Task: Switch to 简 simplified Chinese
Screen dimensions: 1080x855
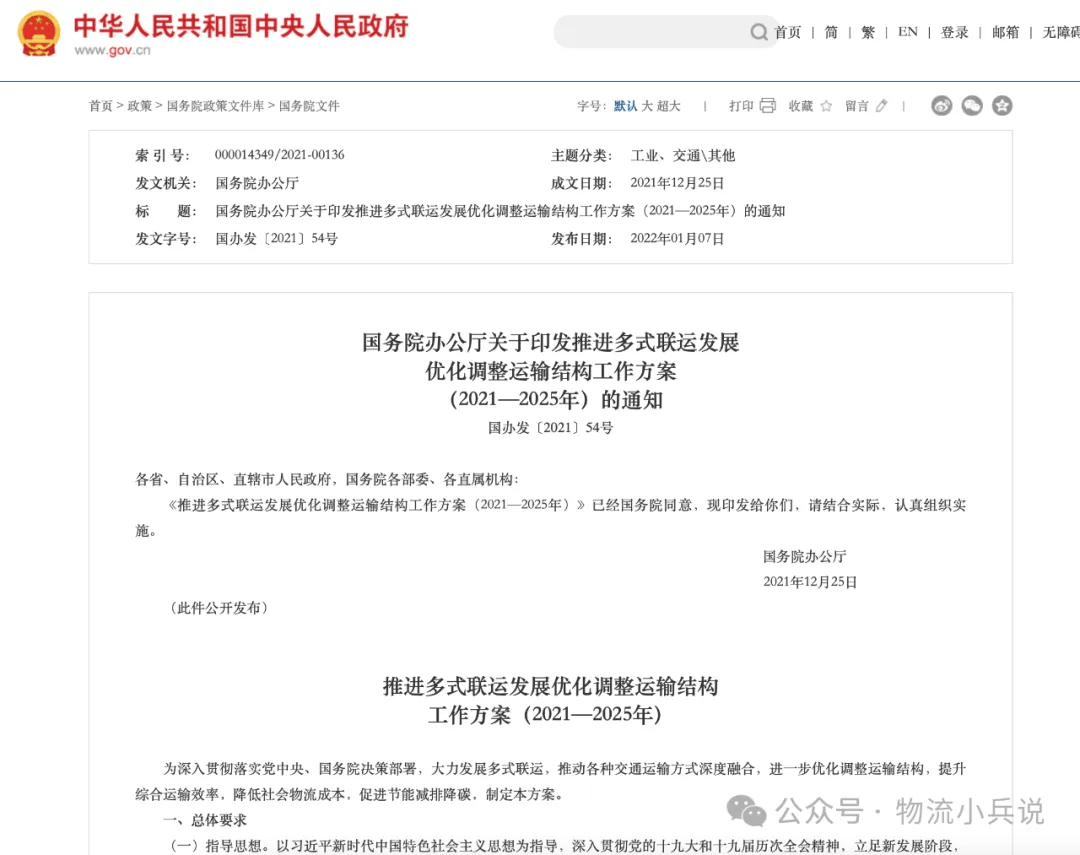Action: pos(831,32)
